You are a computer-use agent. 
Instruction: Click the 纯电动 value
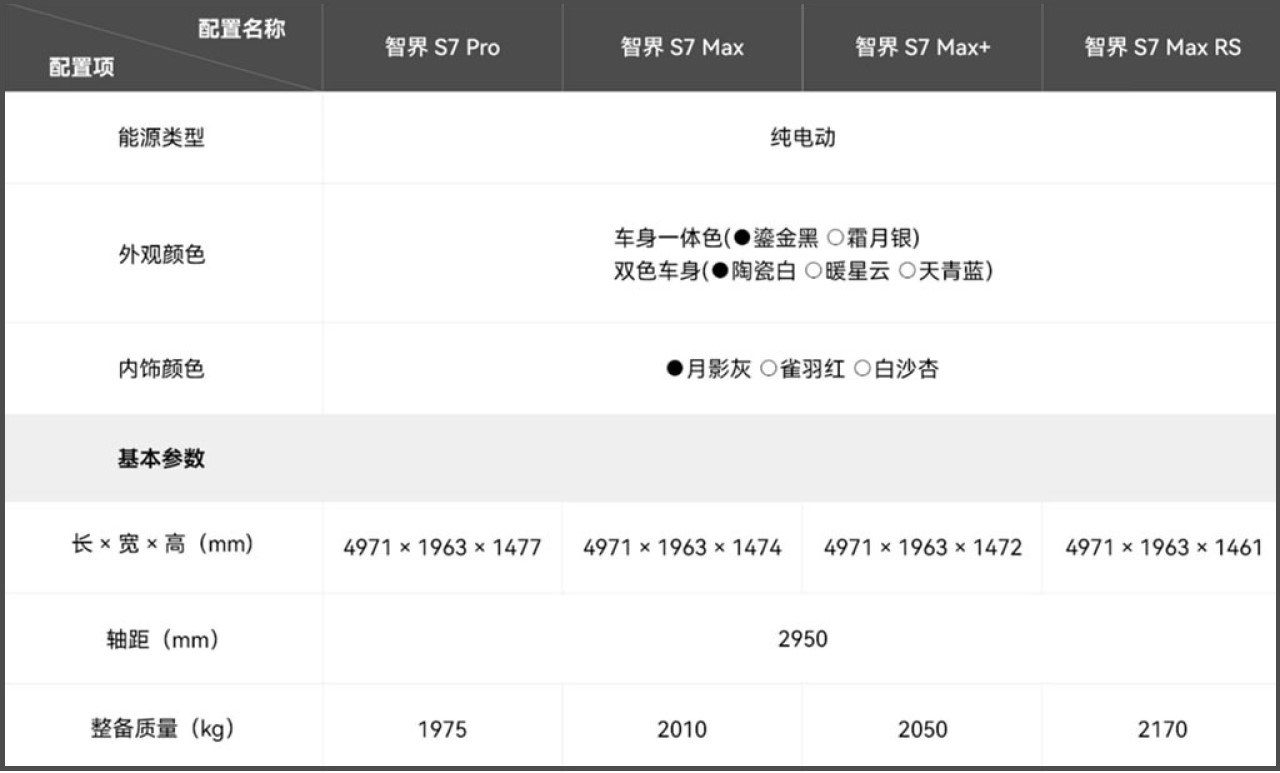[x=802, y=138]
